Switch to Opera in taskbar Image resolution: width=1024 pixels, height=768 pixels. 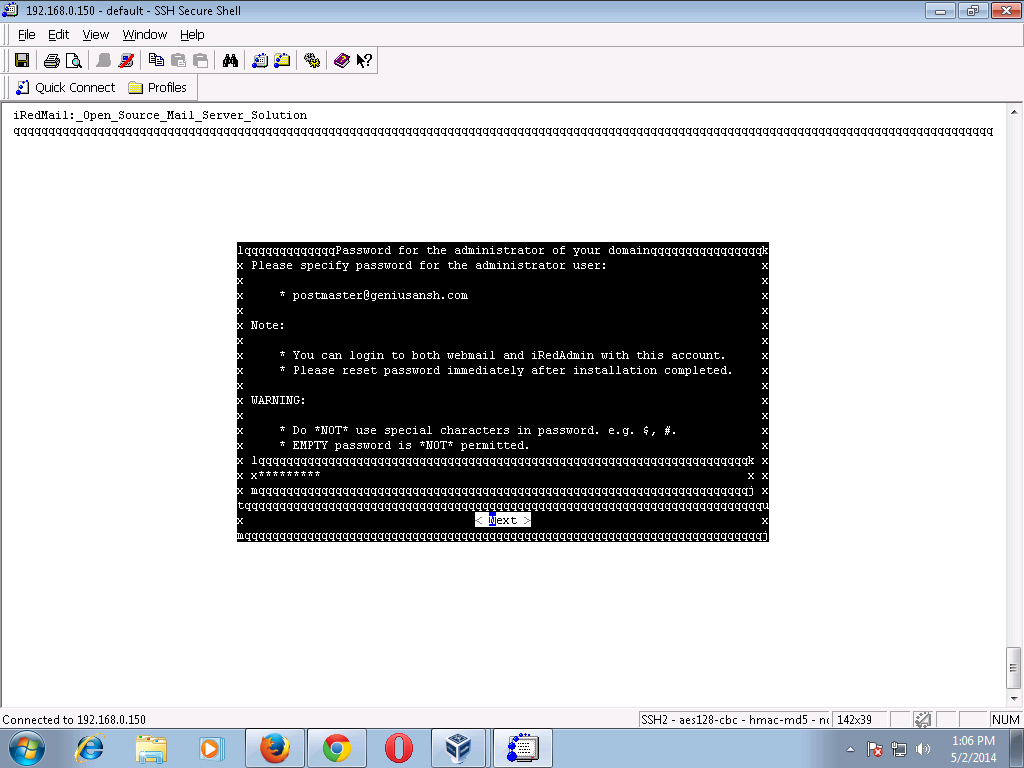pyautogui.click(x=398, y=748)
